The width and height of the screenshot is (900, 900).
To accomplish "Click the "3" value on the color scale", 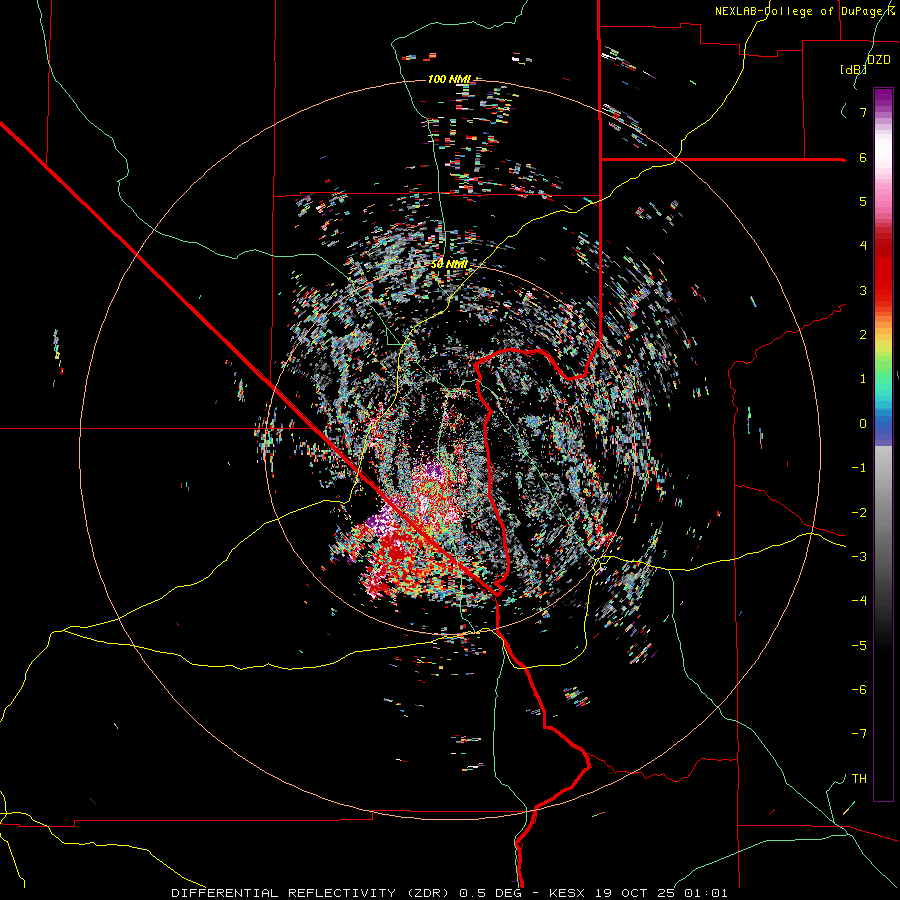I will pos(863,290).
